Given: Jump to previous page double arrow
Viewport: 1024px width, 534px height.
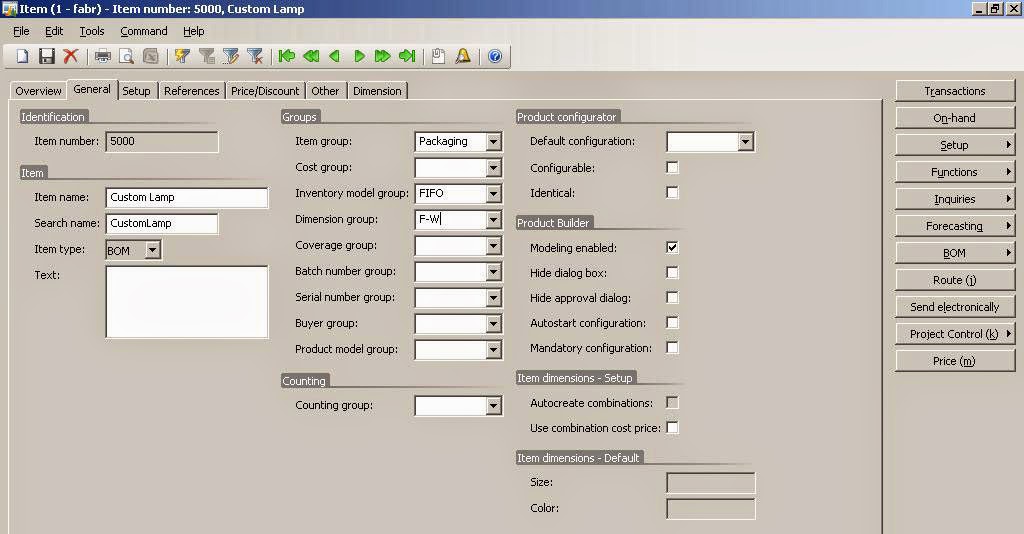Looking at the screenshot, I should click(311, 56).
